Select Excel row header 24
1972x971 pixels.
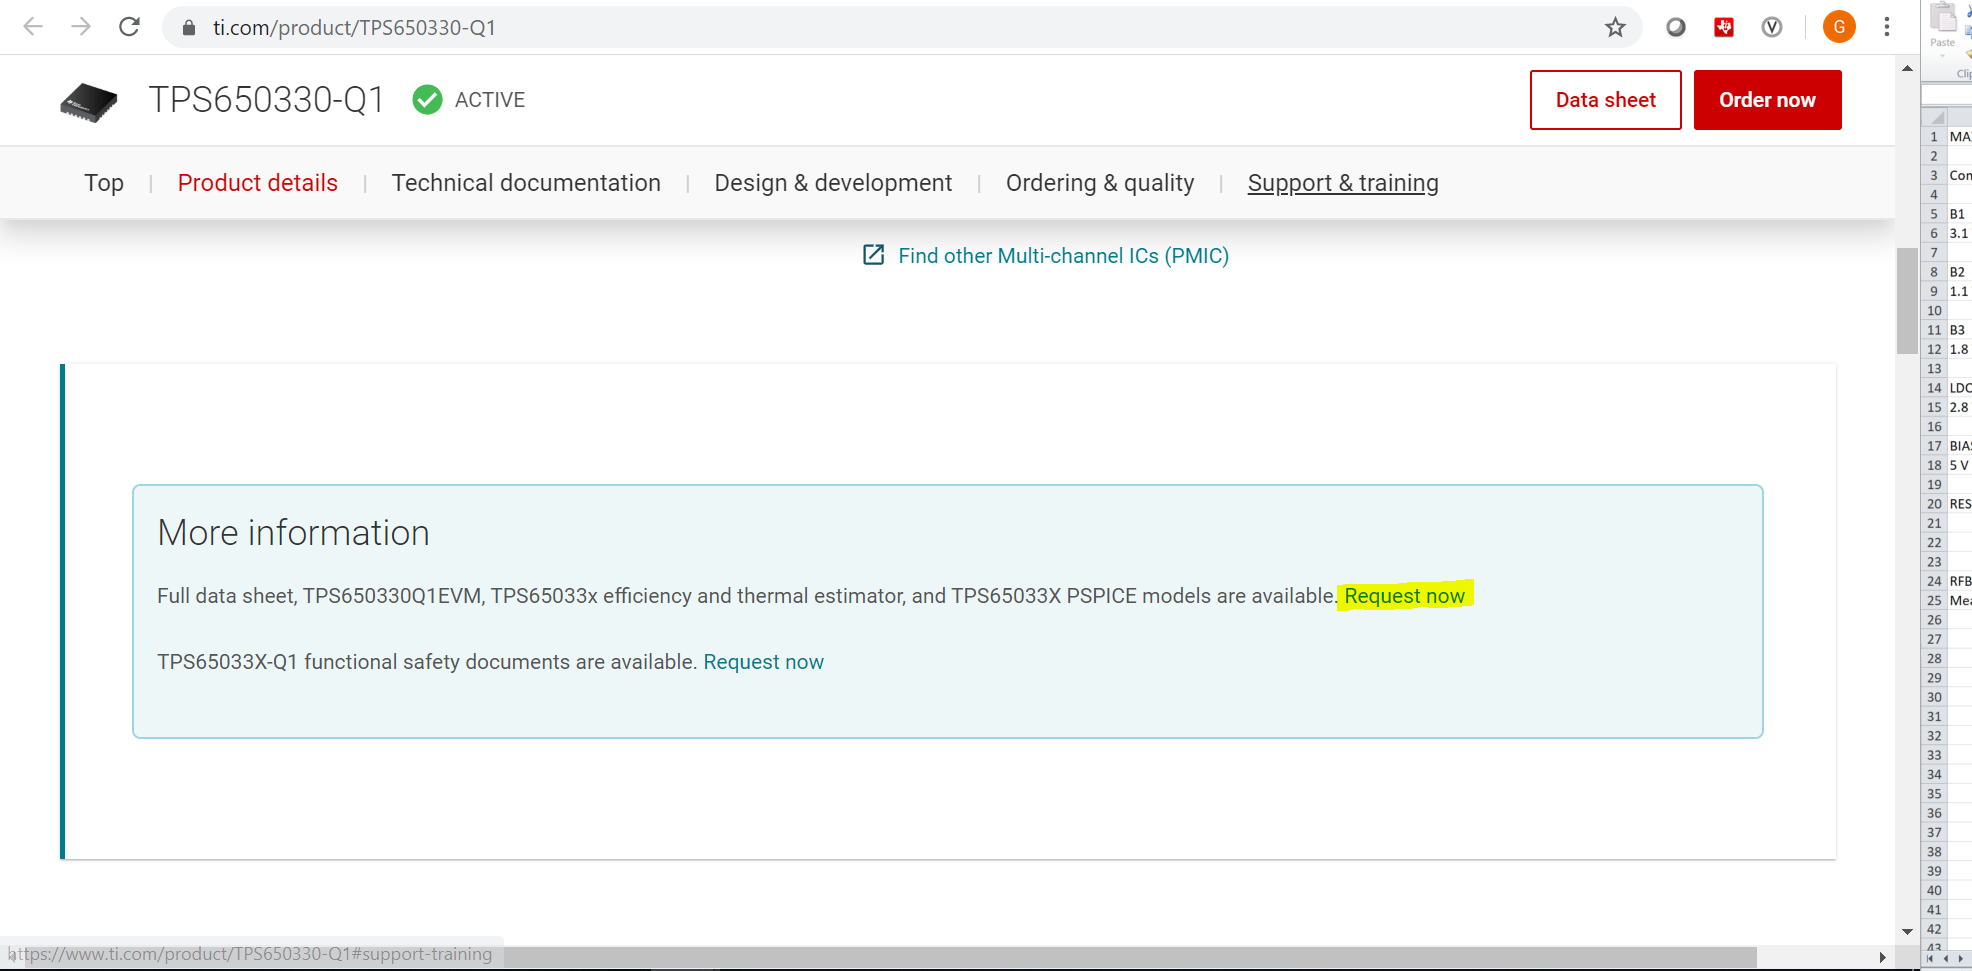(x=1934, y=581)
